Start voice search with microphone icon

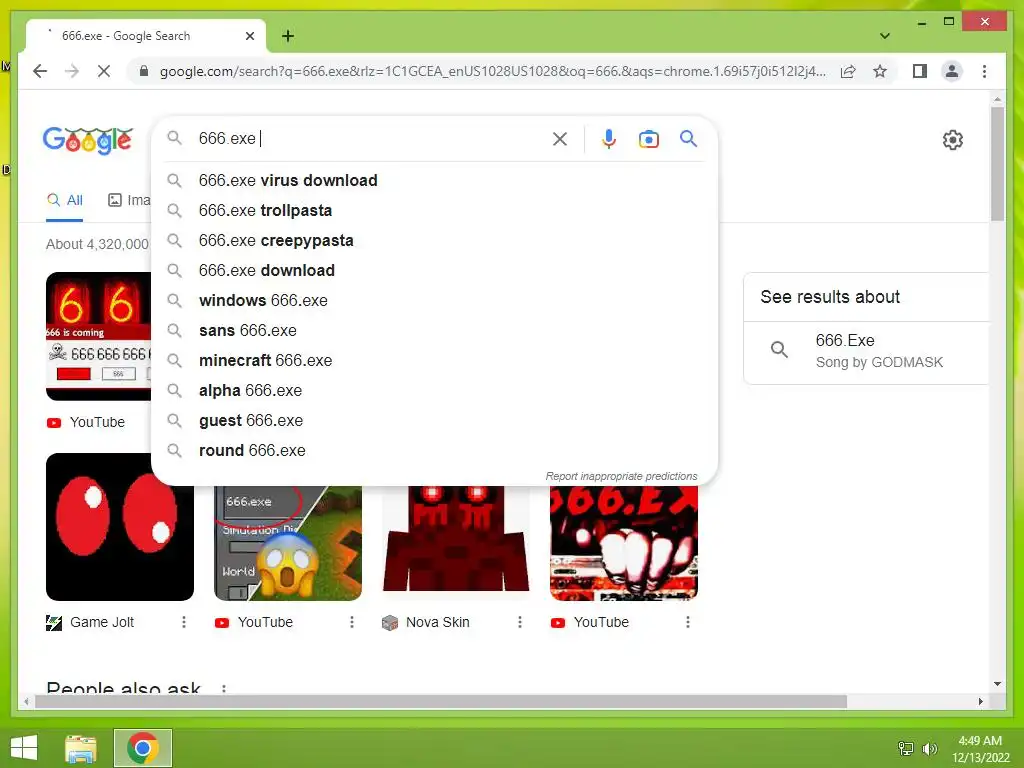pos(609,138)
